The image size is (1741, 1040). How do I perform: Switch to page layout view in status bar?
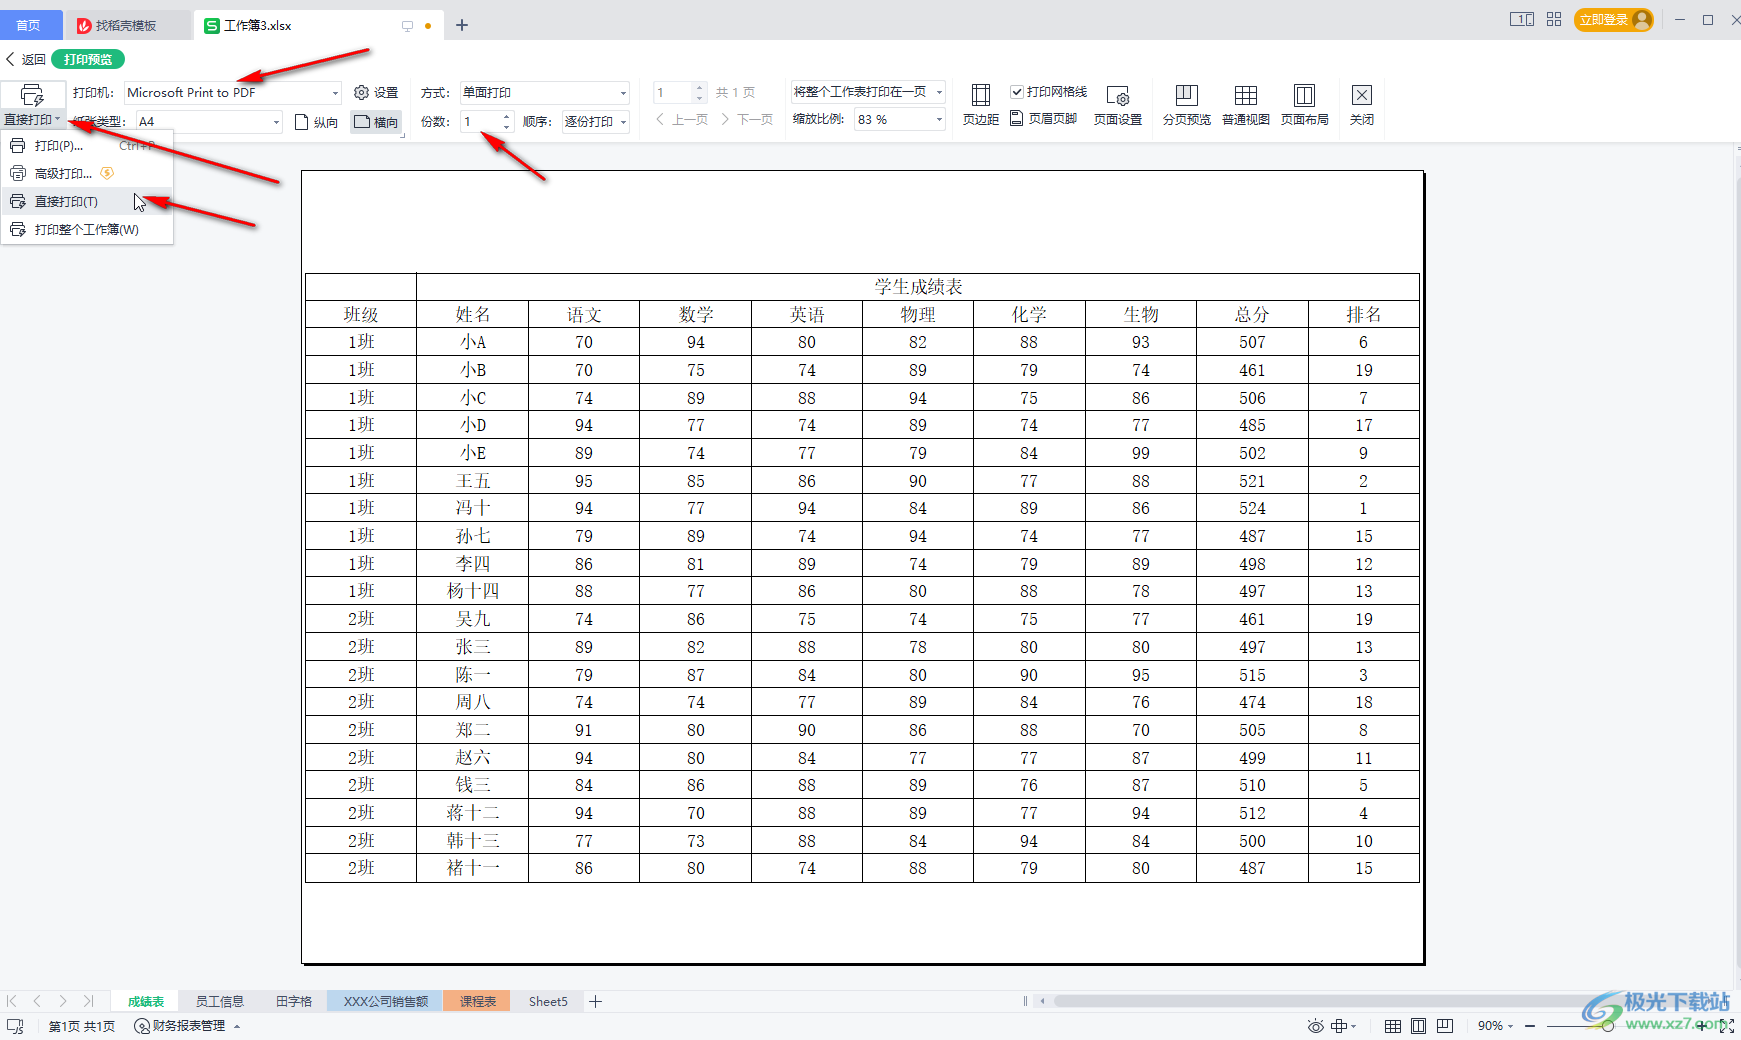(x=1419, y=1026)
